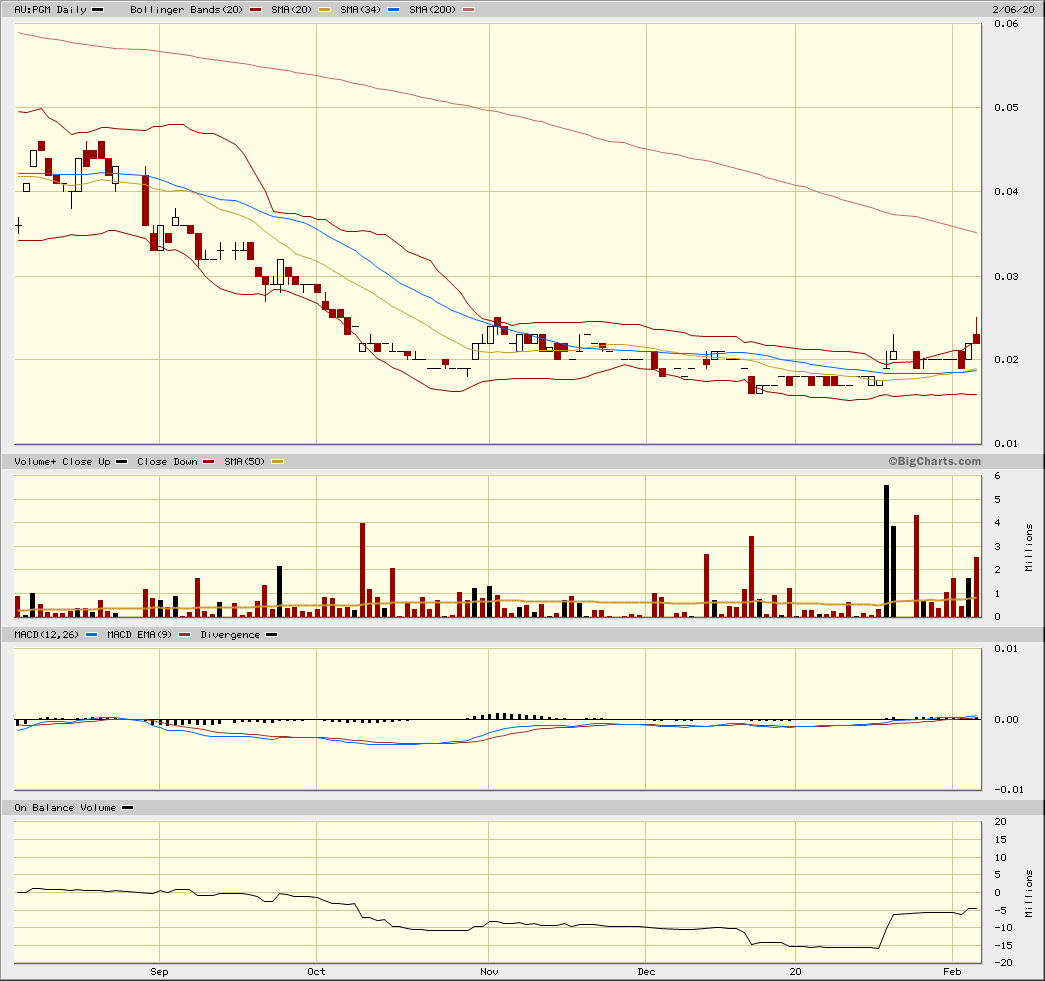
Task: Click the SMA(34) legend label
Action: tap(361, 10)
